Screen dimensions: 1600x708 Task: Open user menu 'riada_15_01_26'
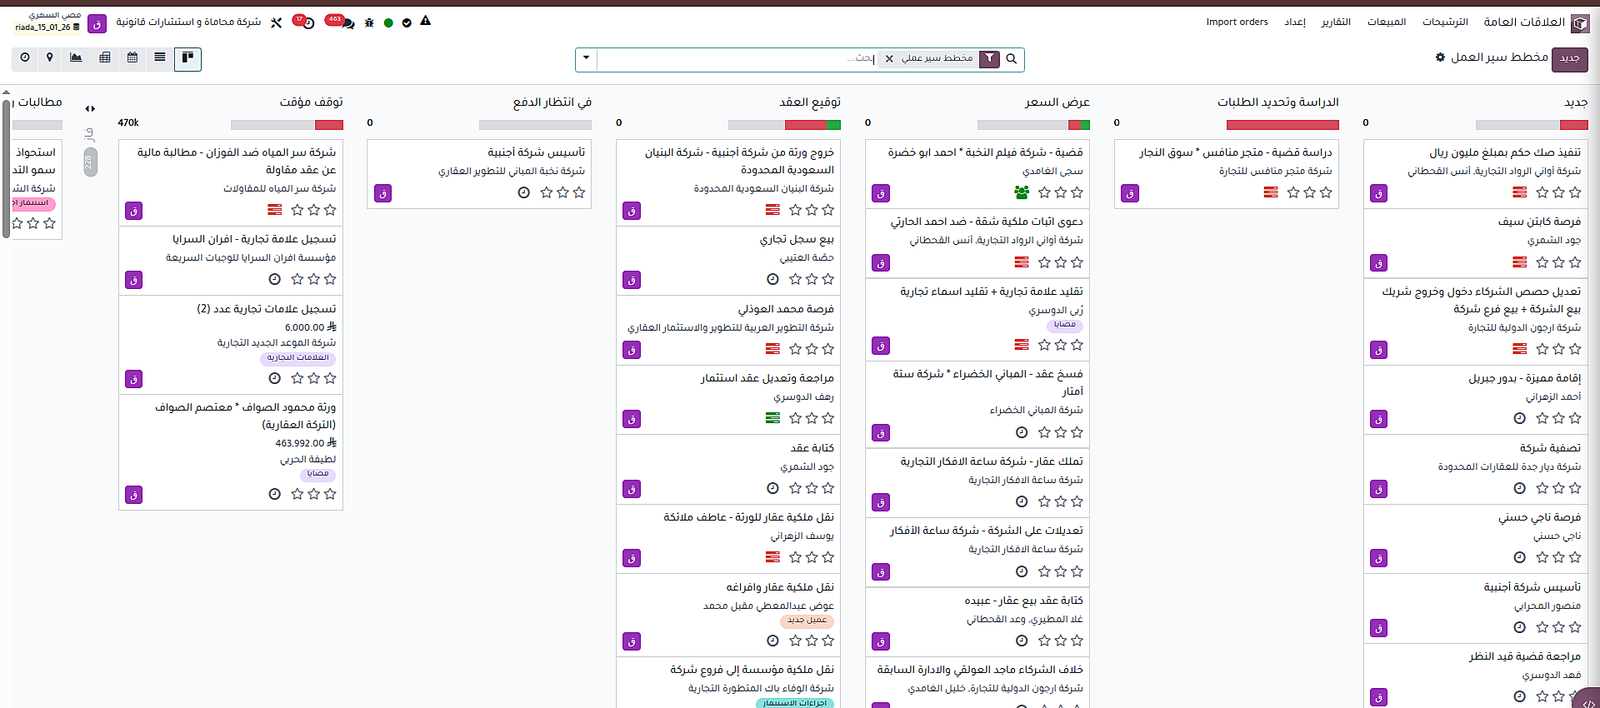coord(57,22)
